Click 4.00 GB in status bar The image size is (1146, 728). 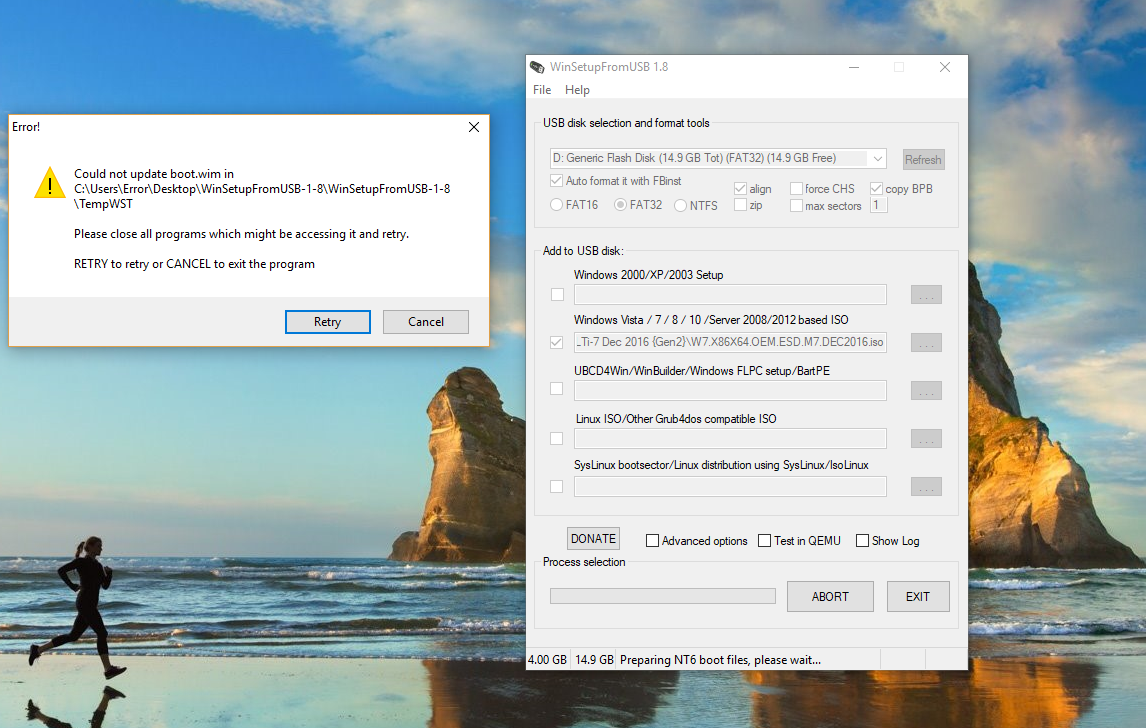click(x=547, y=660)
